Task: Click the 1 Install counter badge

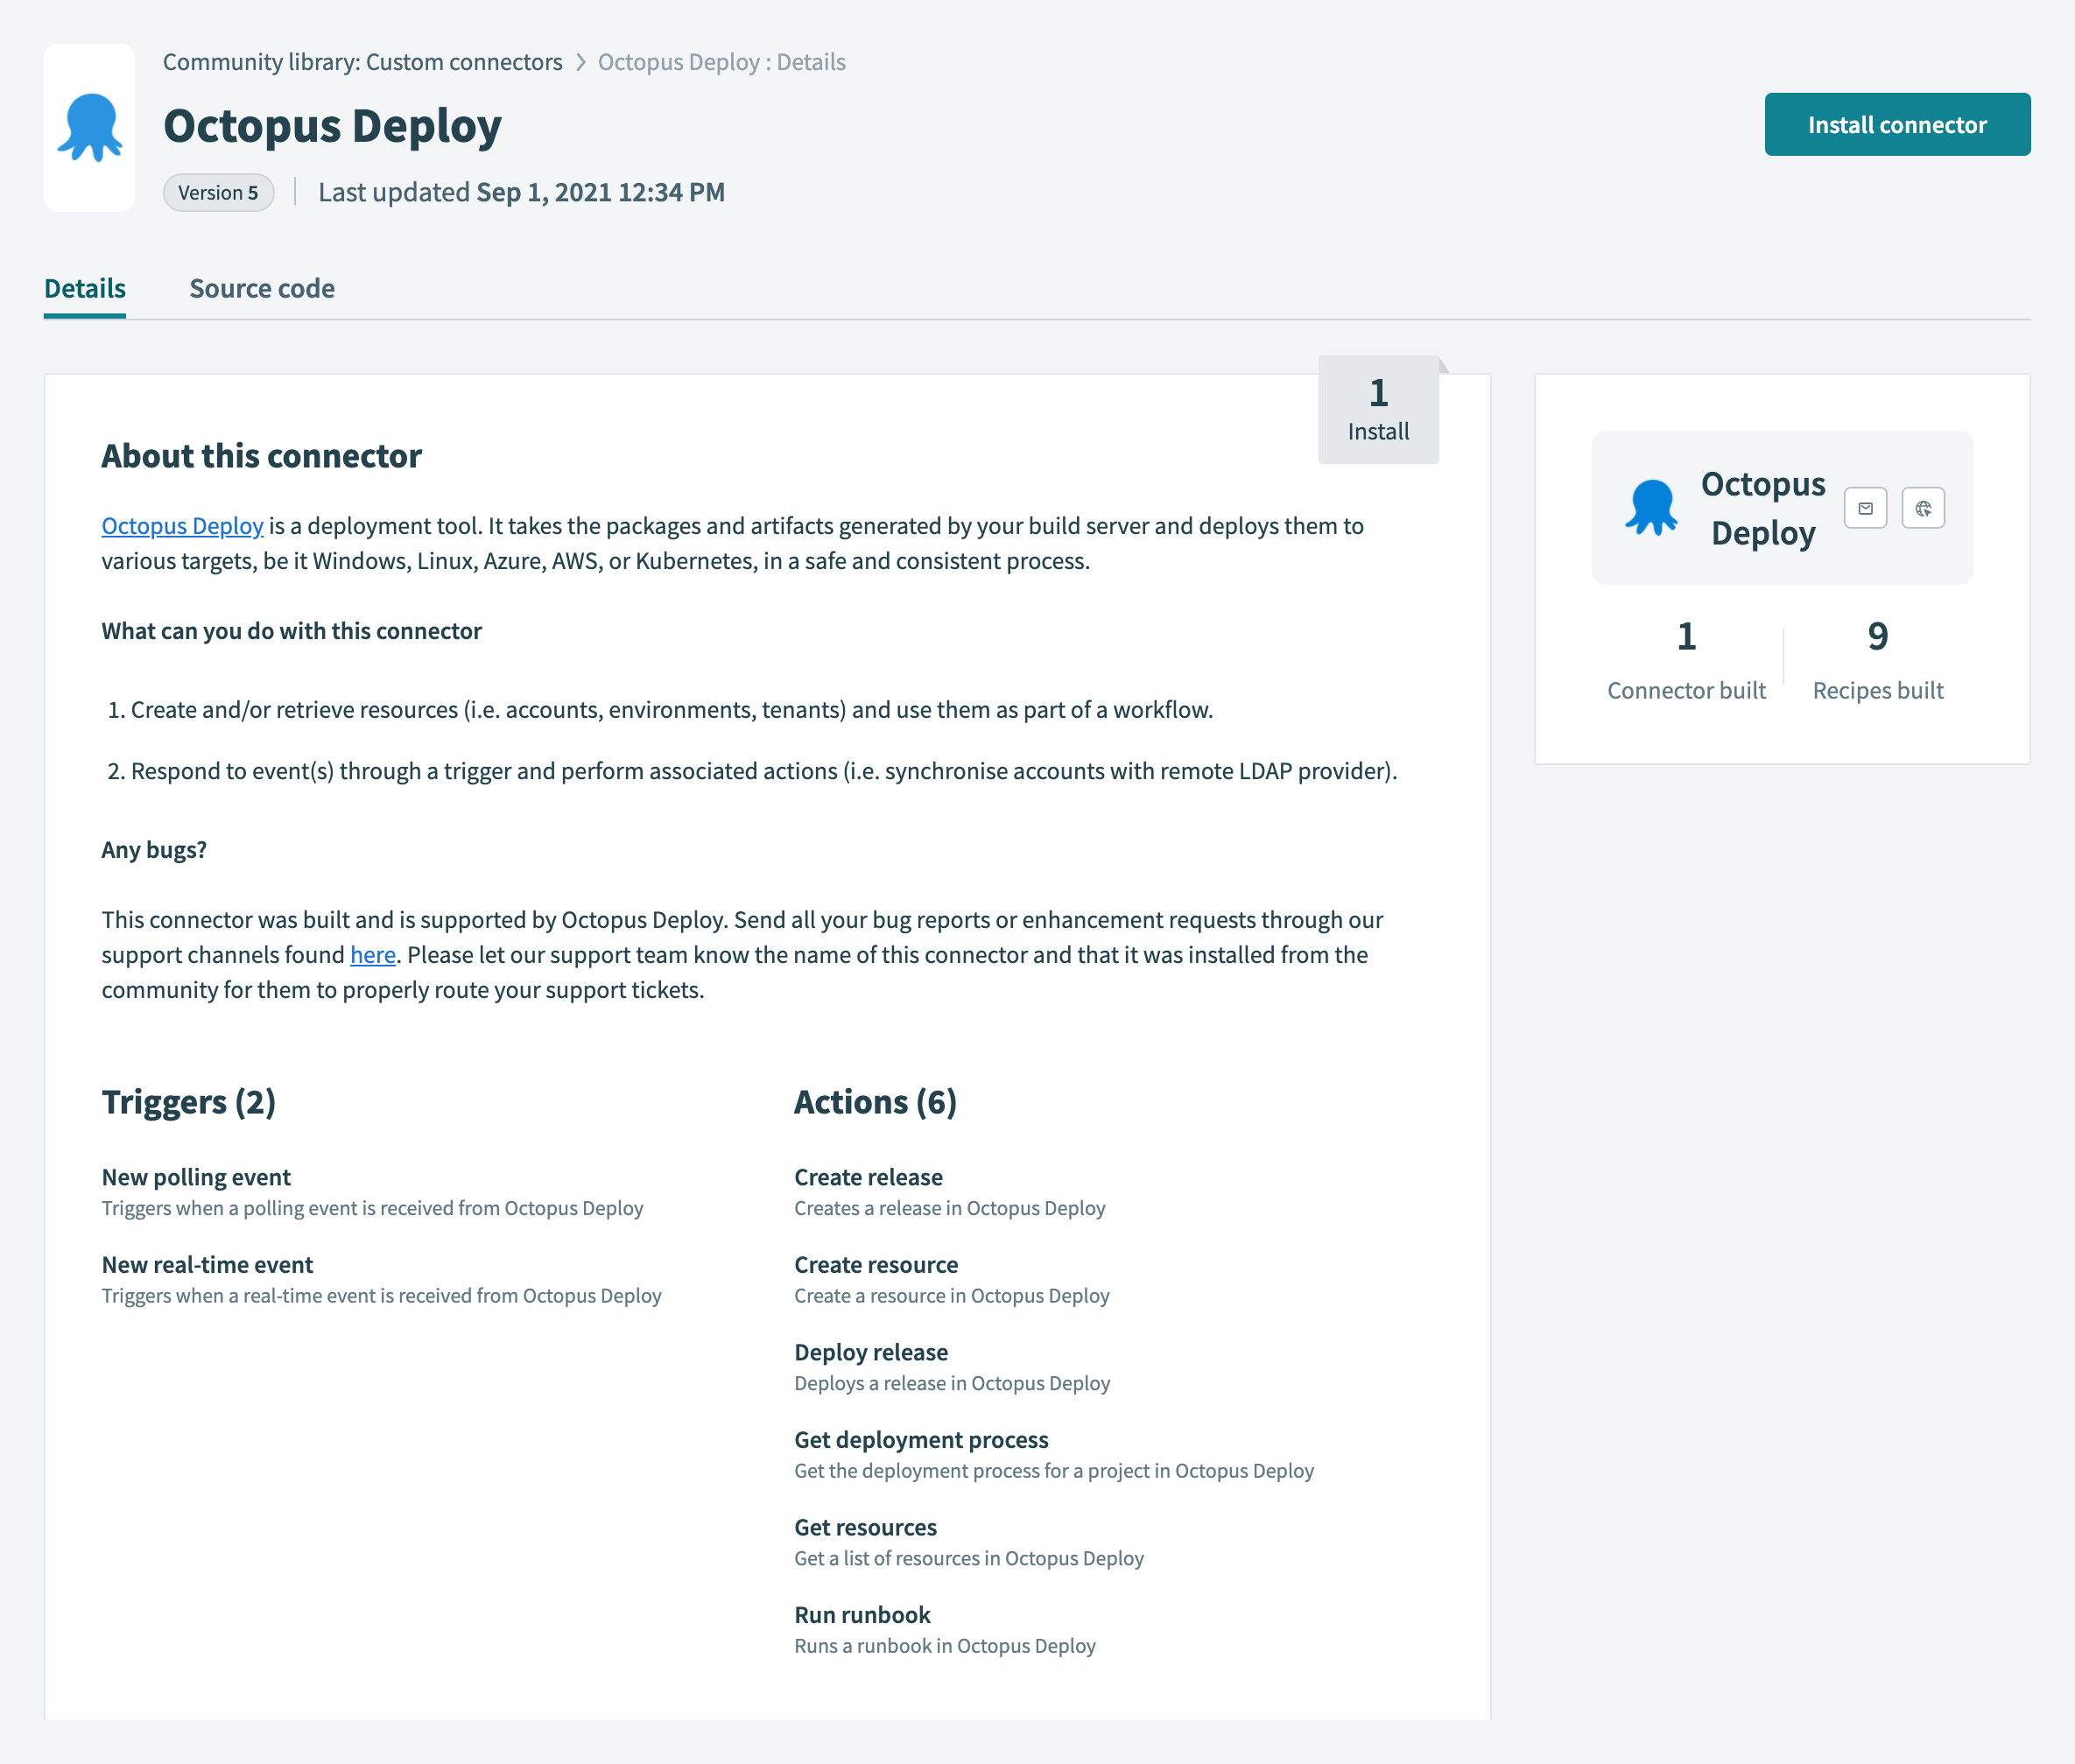Action: tap(1378, 410)
